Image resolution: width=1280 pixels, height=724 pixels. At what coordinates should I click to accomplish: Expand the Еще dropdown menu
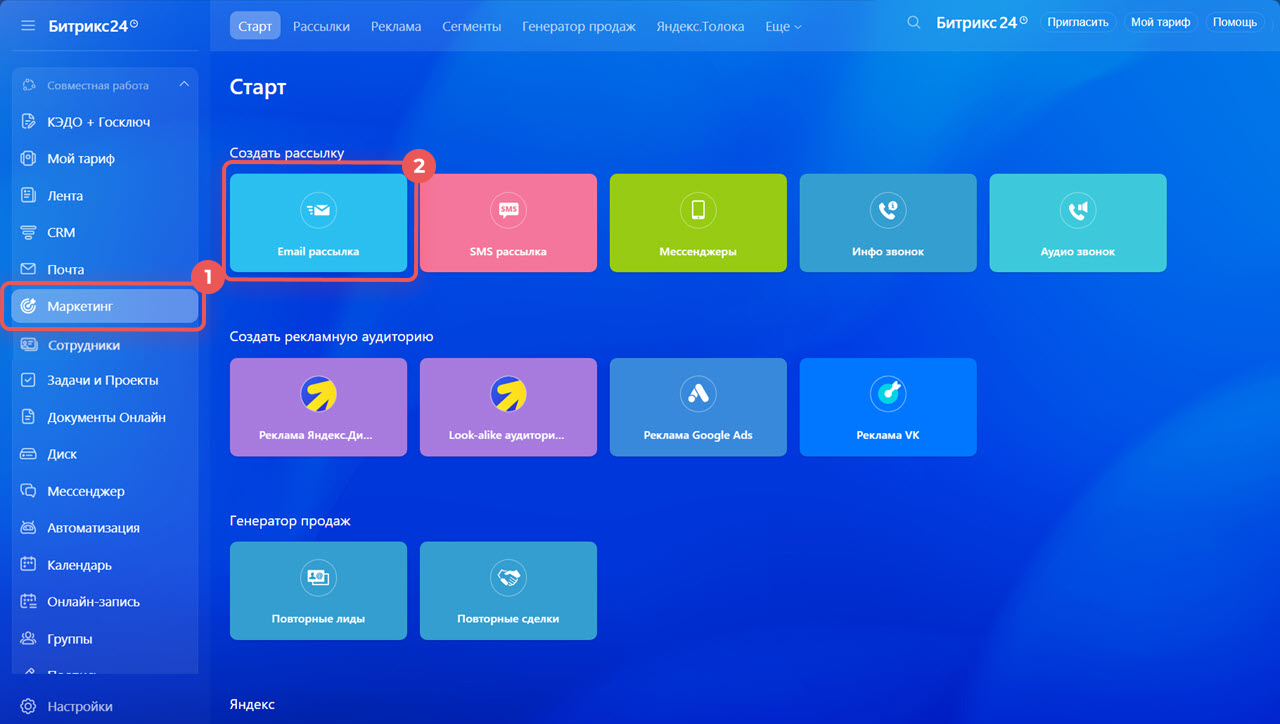point(783,27)
